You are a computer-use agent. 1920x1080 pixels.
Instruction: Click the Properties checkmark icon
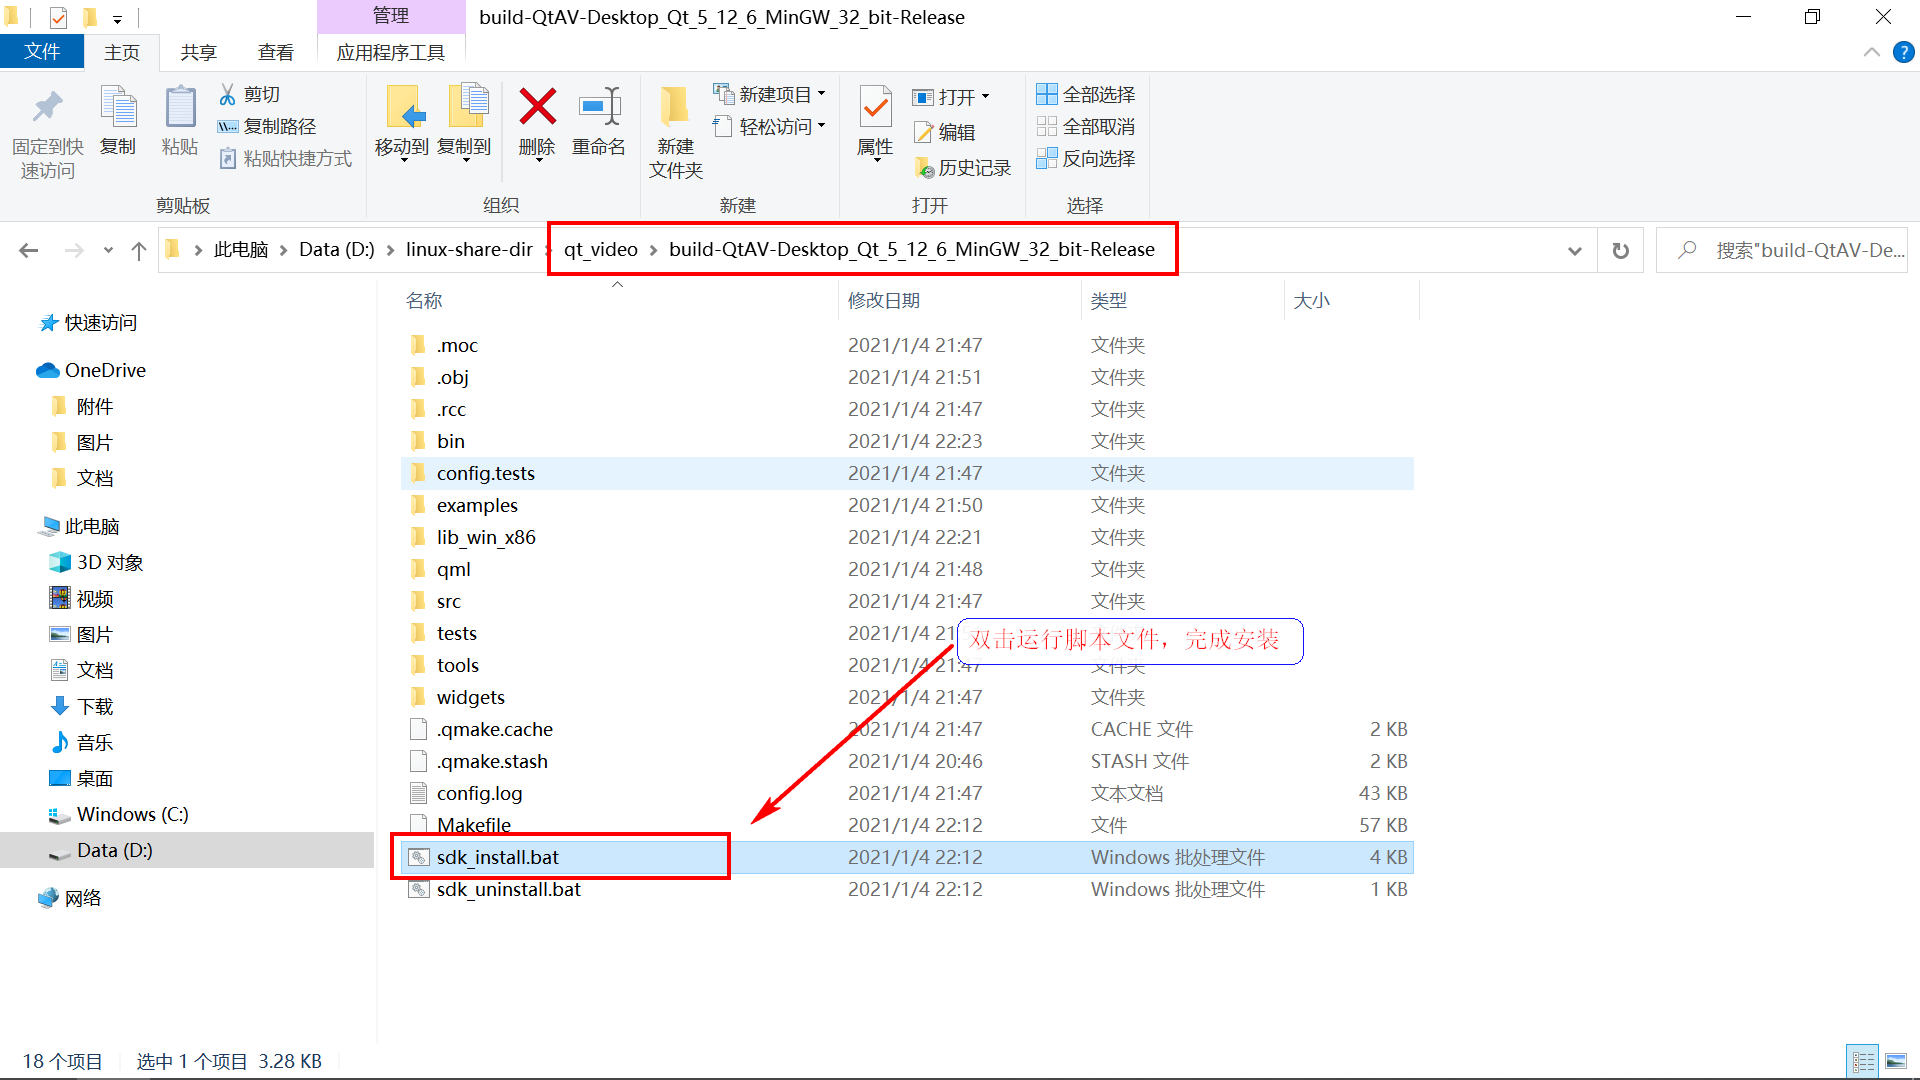[x=875, y=108]
